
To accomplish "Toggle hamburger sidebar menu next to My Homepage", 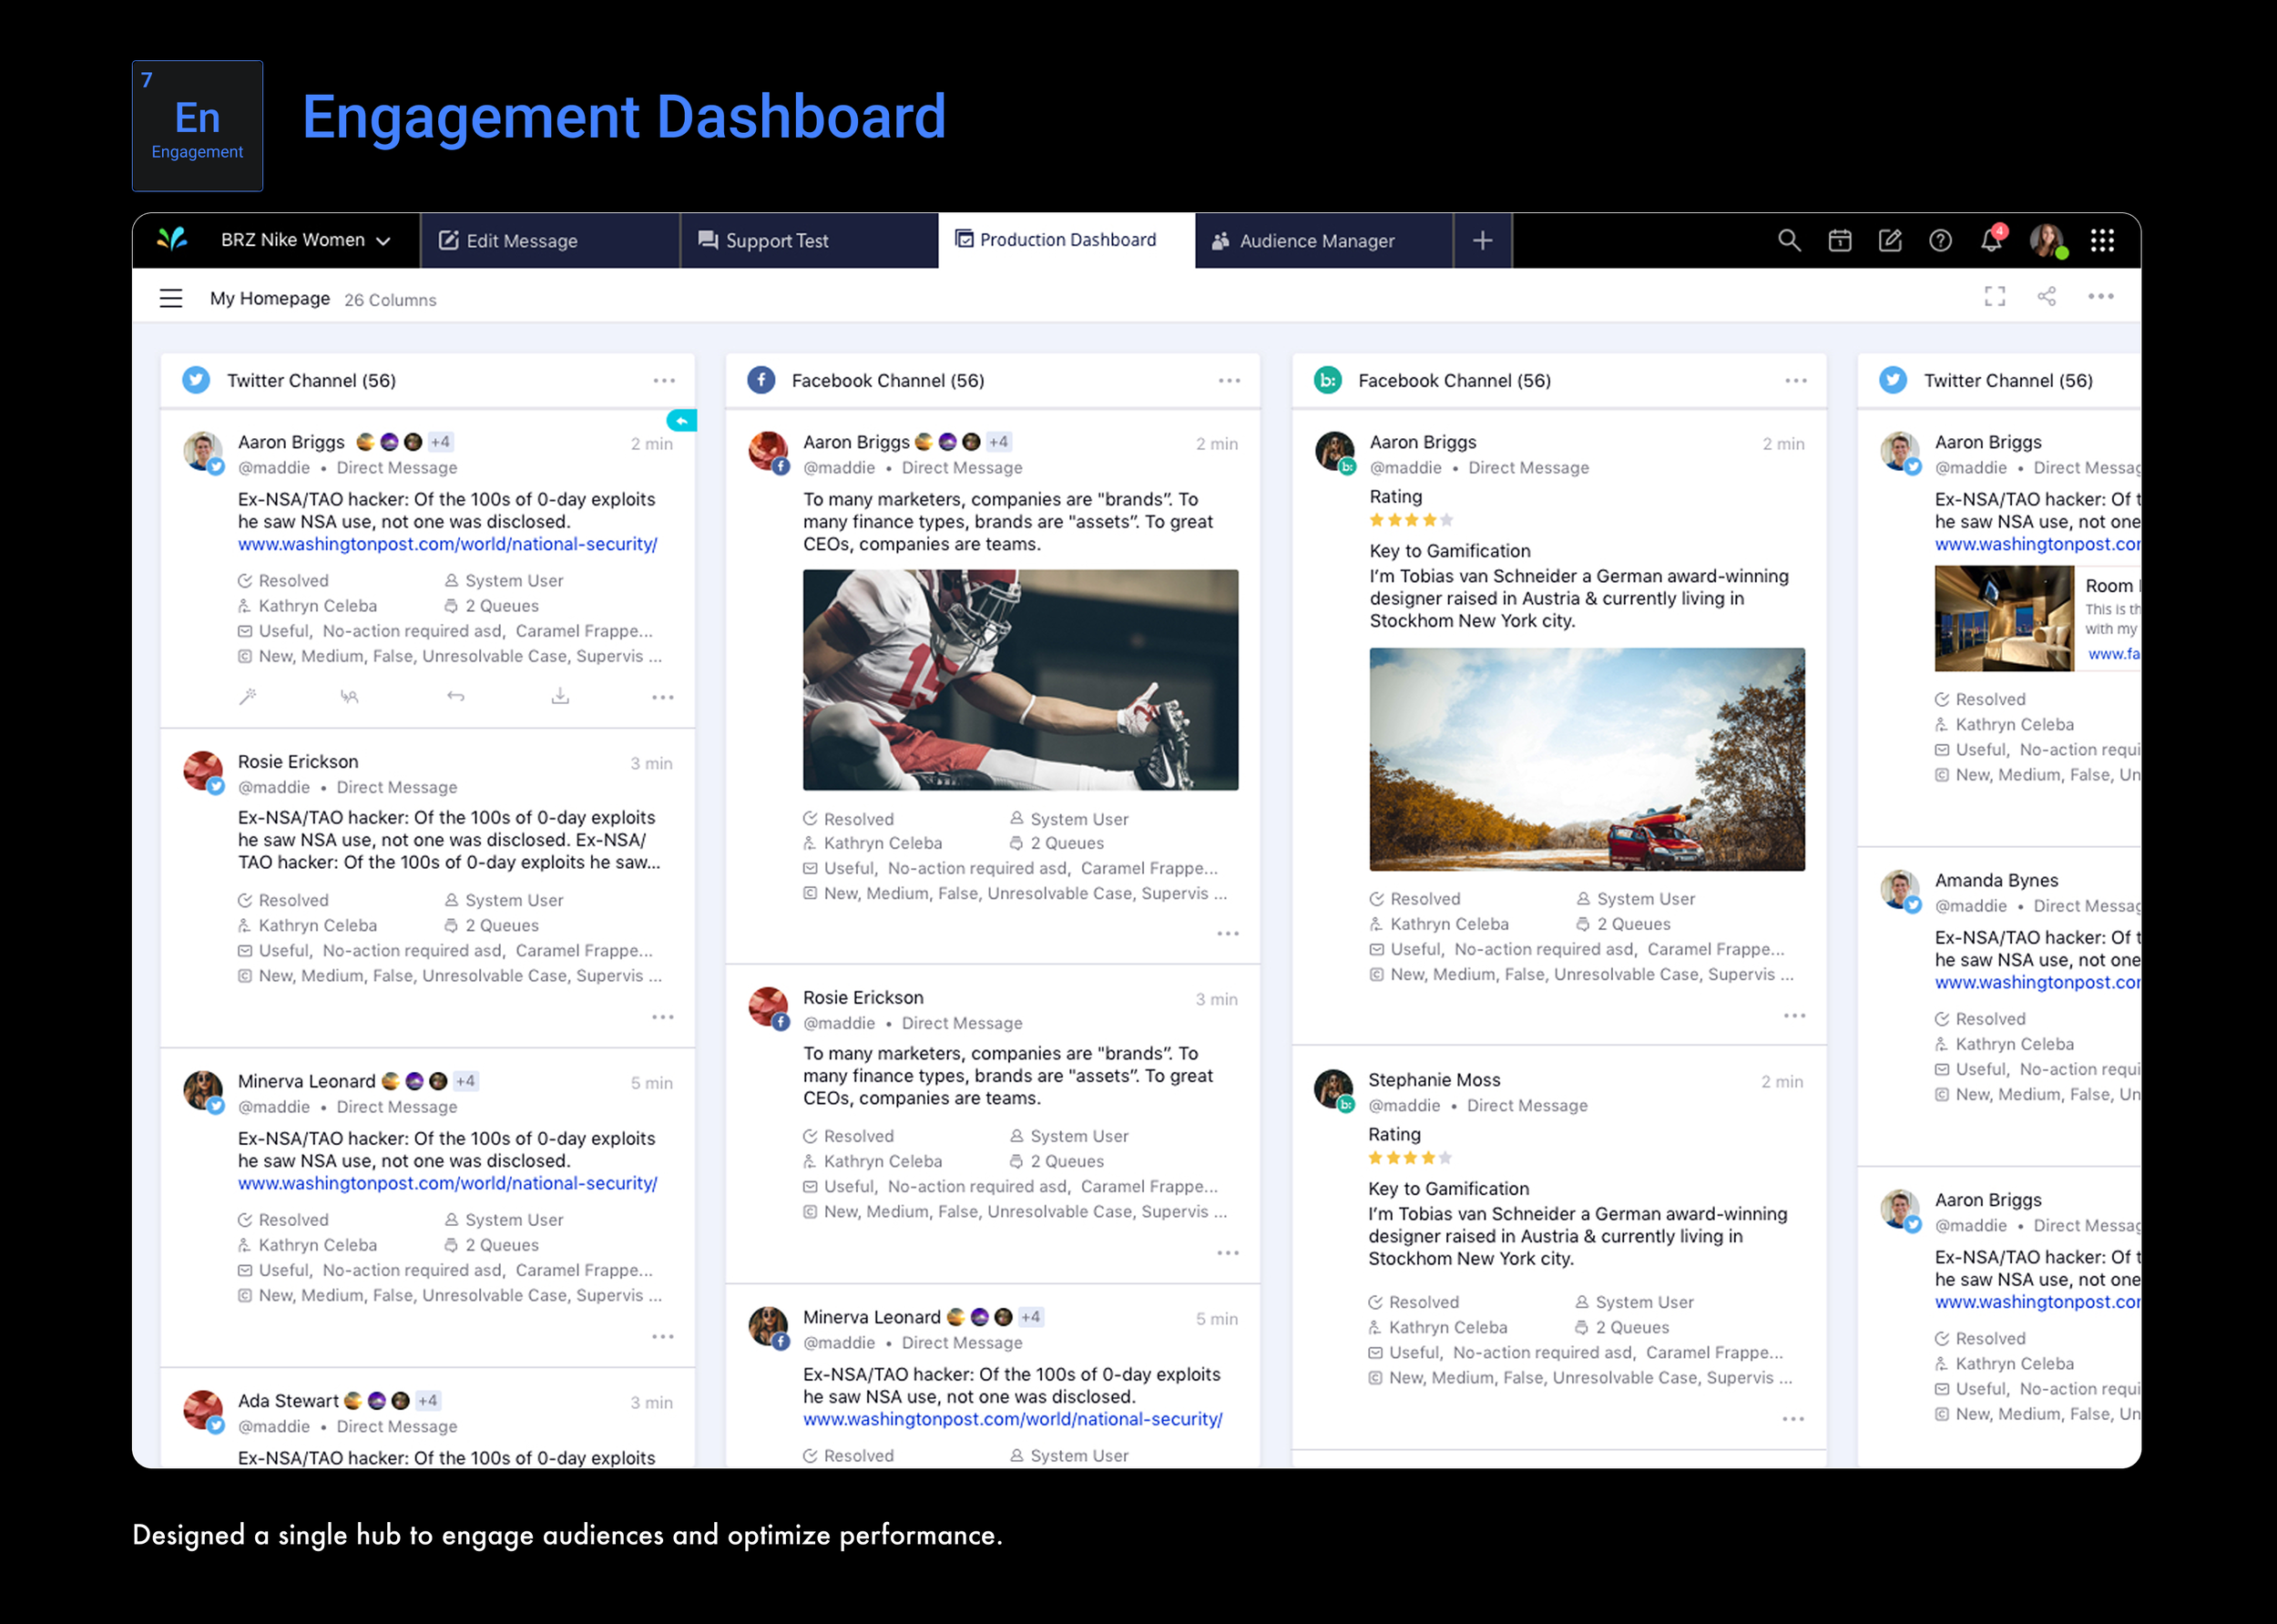I will tap(171, 299).
